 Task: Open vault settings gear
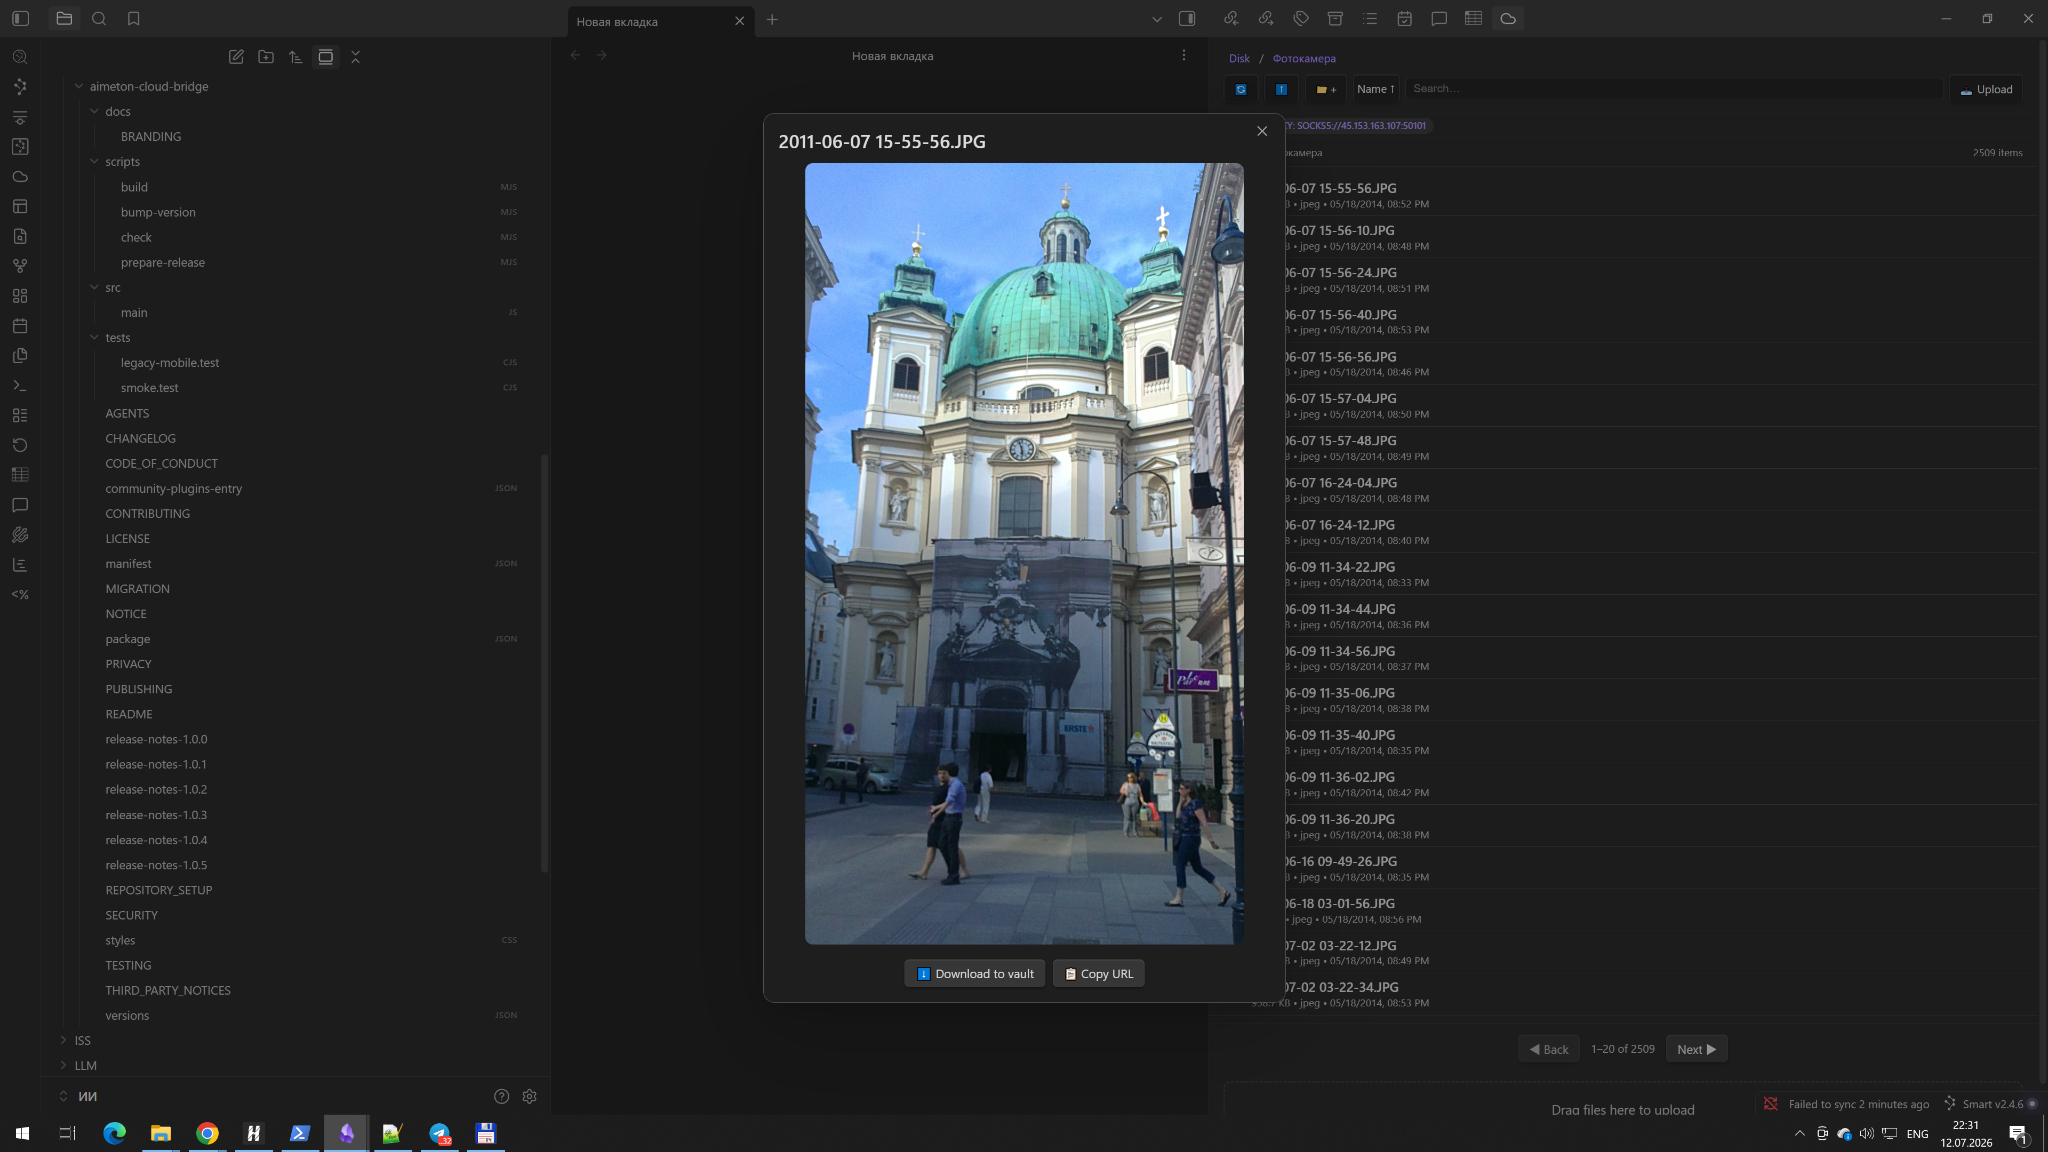click(530, 1097)
